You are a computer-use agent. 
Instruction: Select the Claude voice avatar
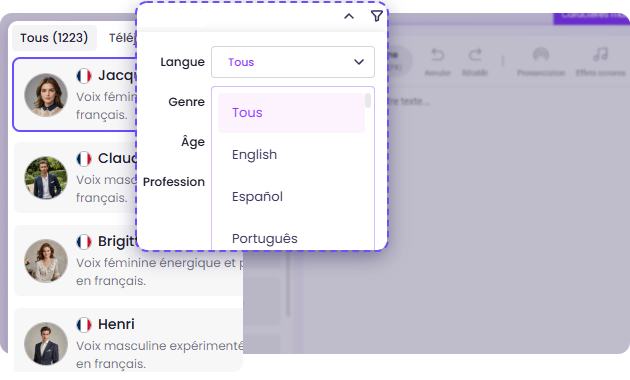pyautogui.click(x=46, y=178)
